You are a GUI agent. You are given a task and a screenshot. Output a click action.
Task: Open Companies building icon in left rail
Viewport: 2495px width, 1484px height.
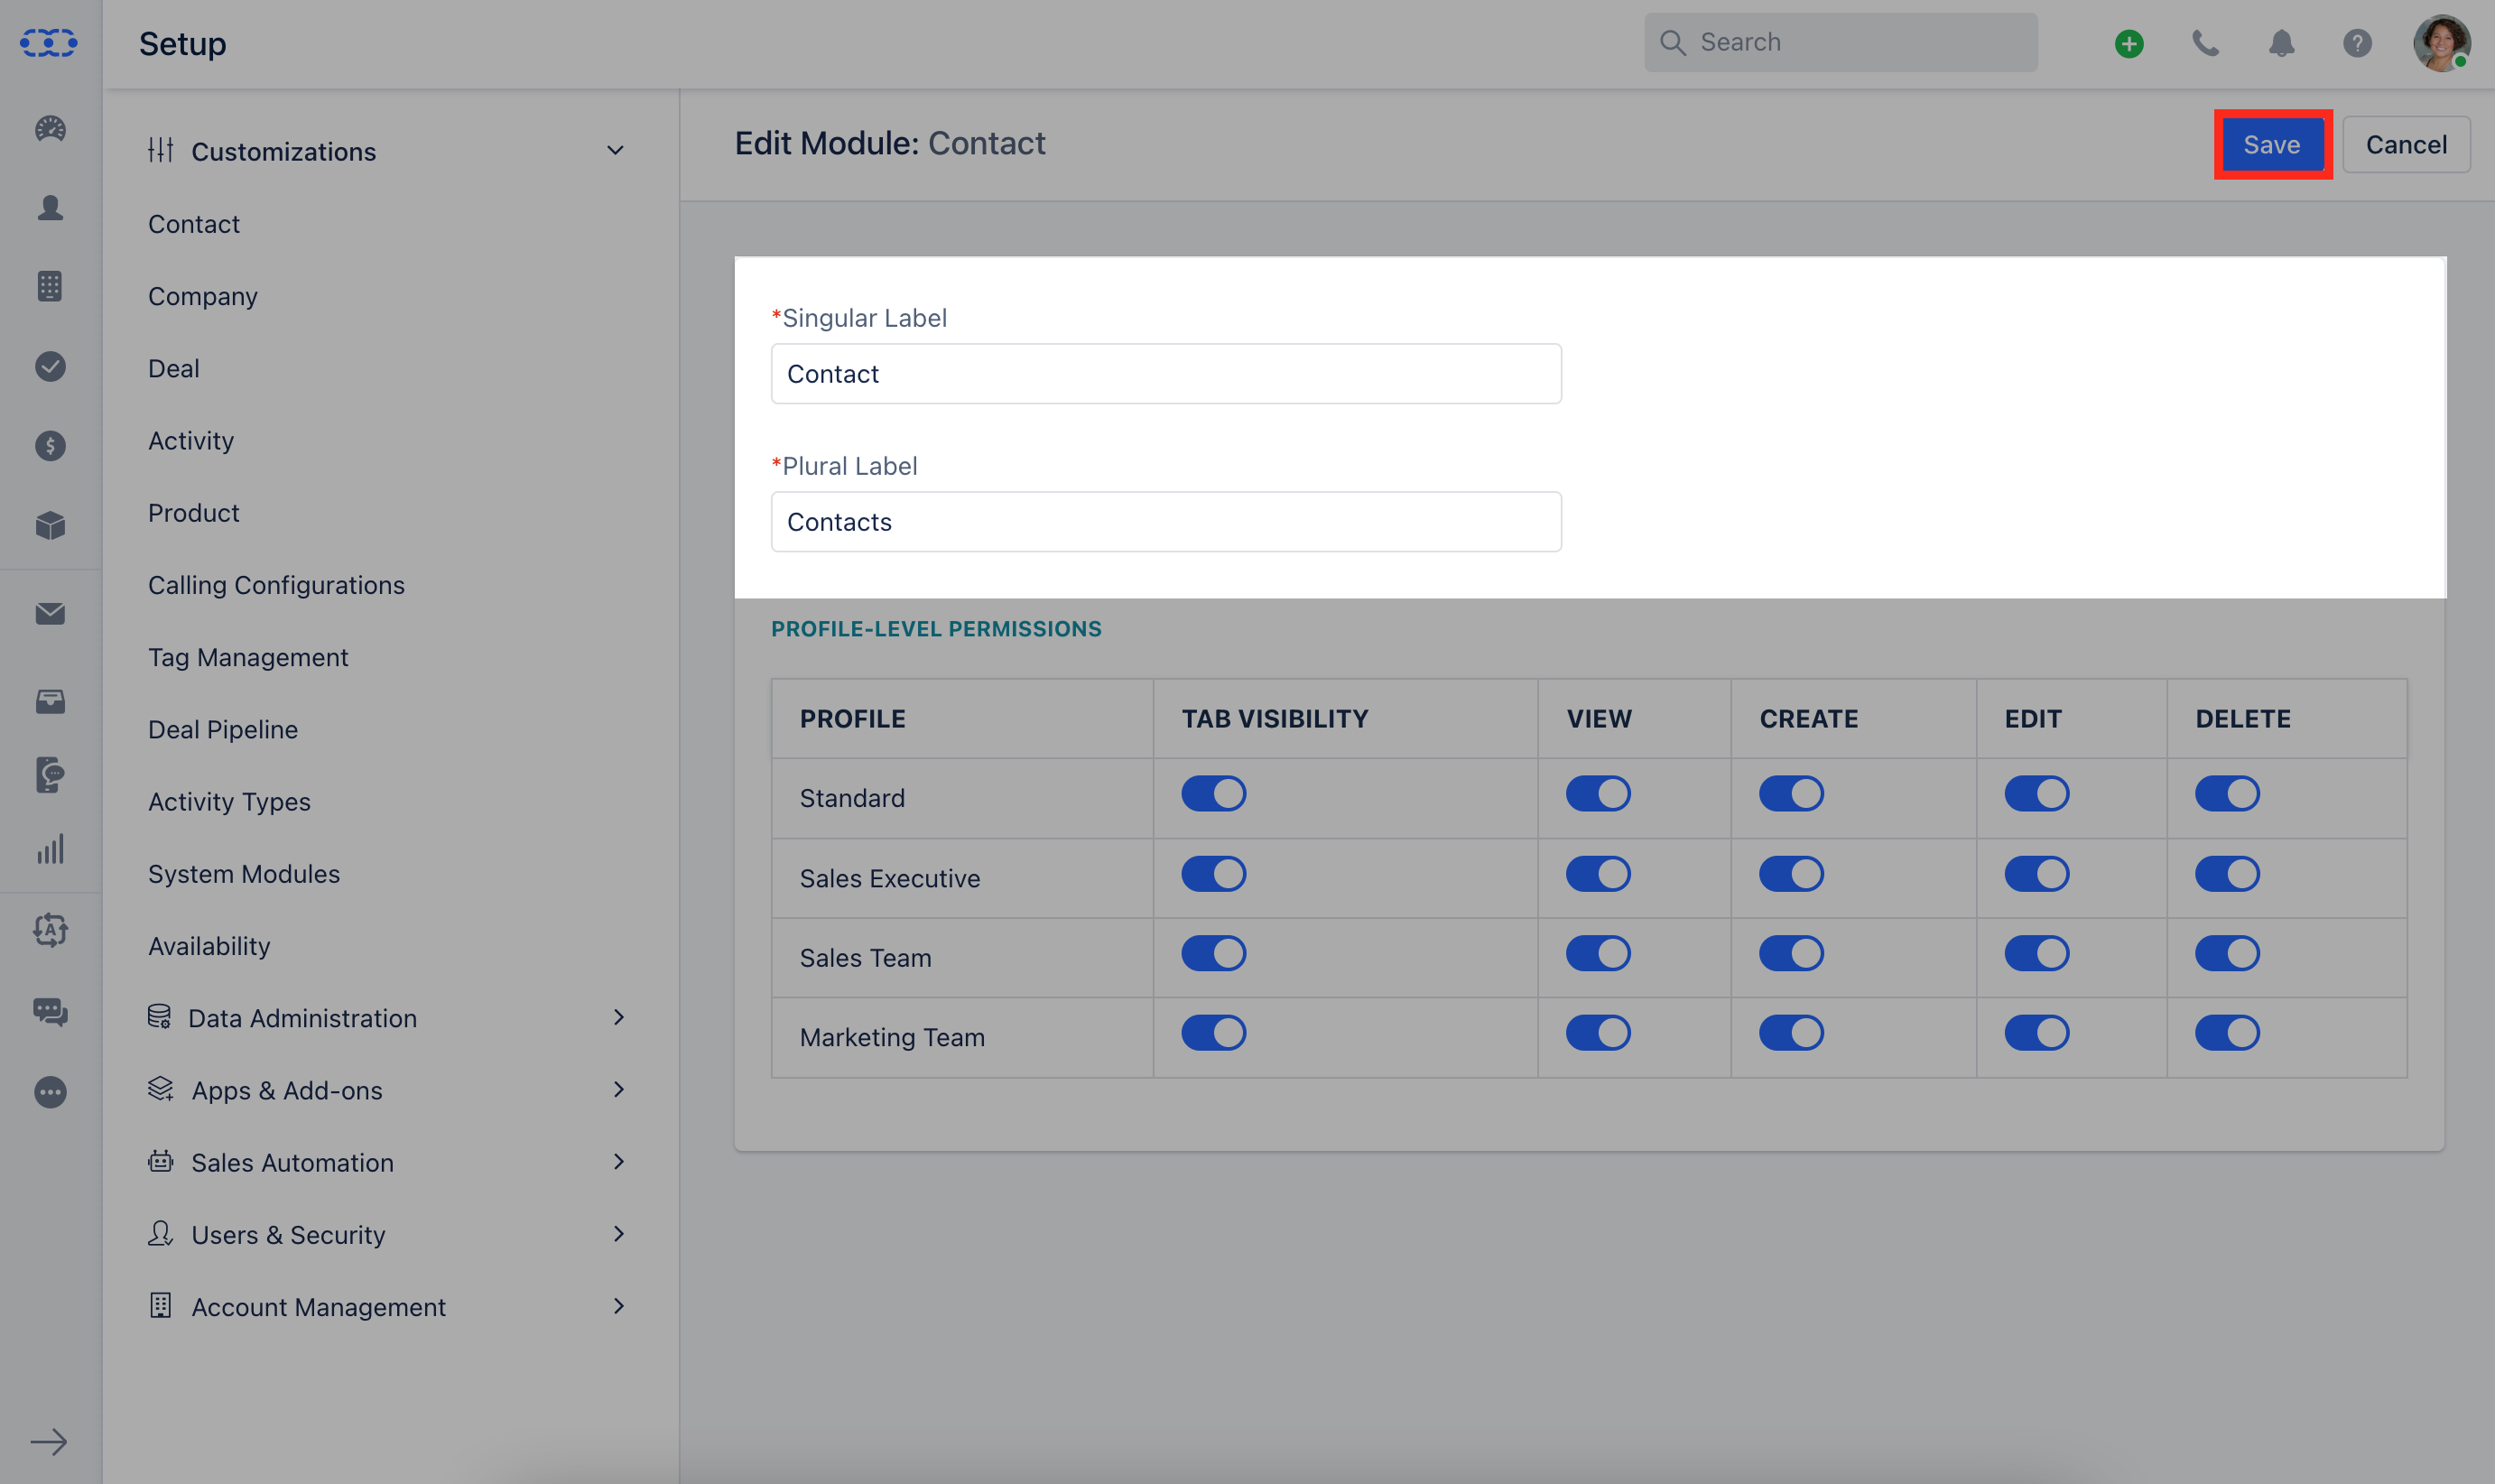(50, 286)
